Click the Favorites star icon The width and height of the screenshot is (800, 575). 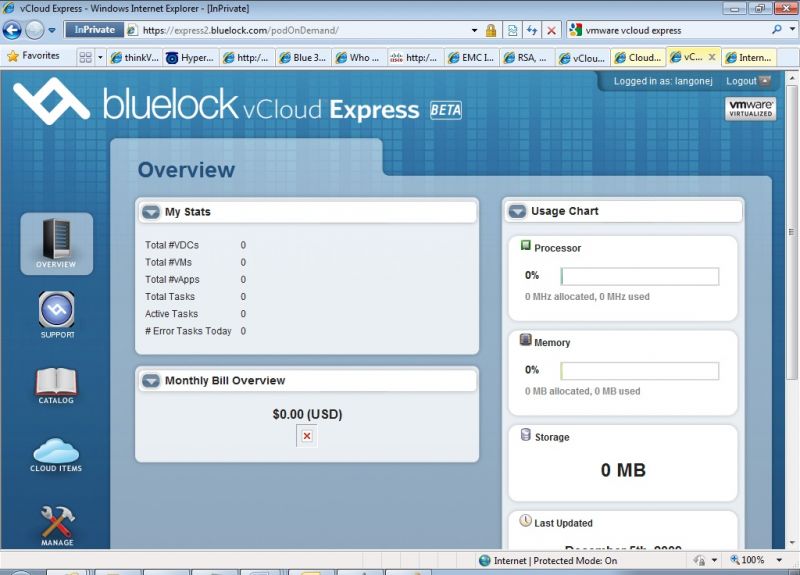coord(13,56)
